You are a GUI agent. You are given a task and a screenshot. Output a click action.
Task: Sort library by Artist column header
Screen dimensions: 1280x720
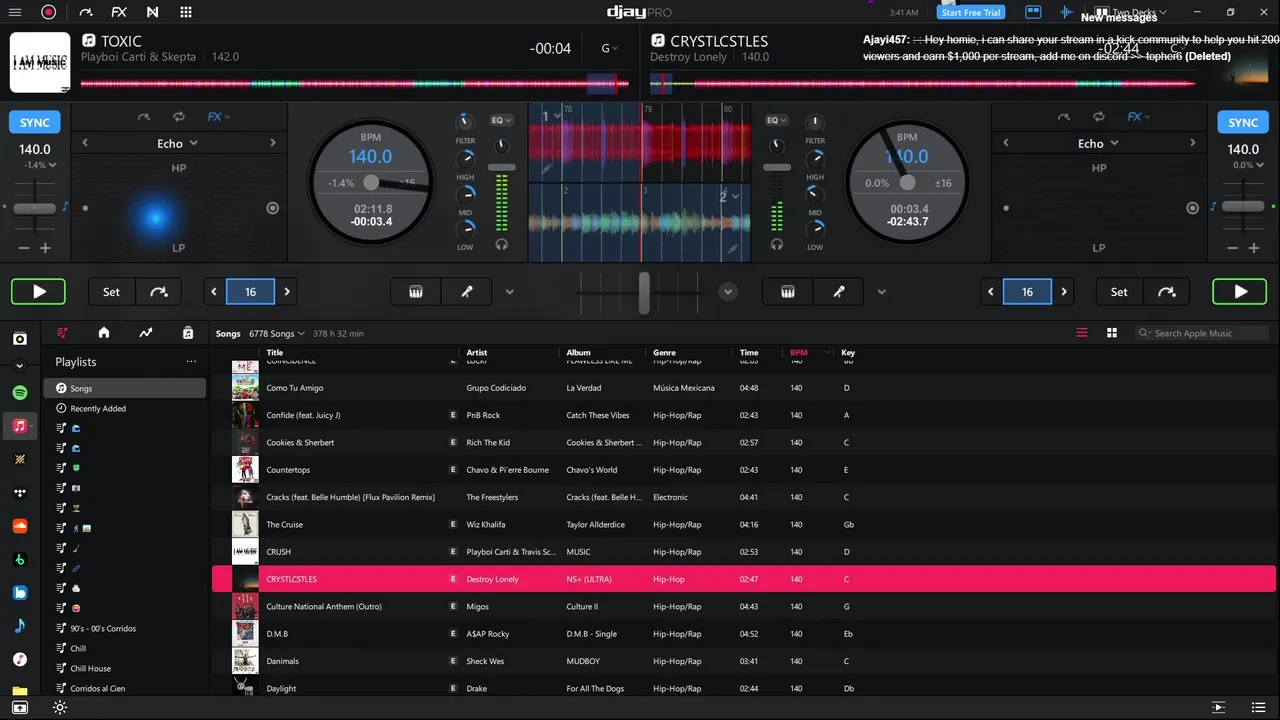tap(477, 352)
